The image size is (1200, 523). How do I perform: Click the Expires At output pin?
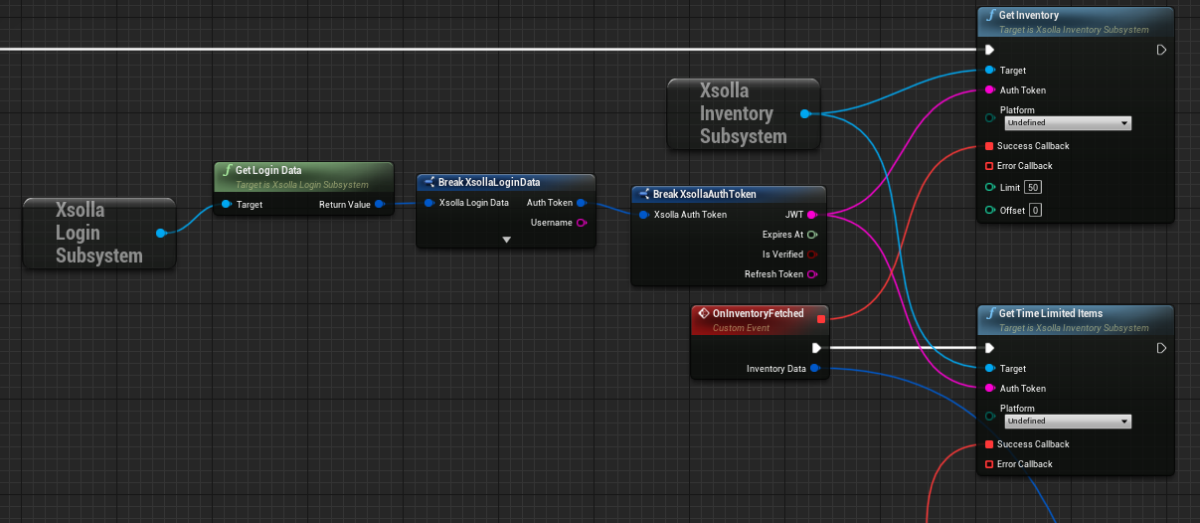tap(811, 235)
